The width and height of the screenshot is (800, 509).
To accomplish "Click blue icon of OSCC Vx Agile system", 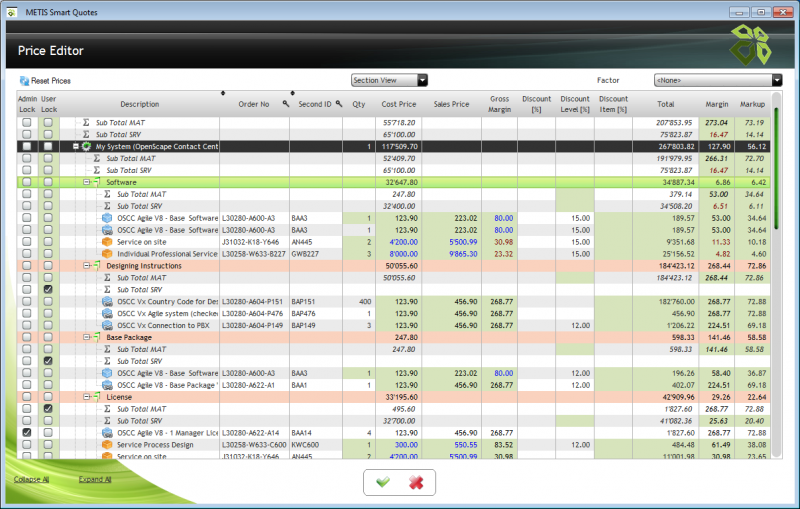I will click(x=107, y=314).
